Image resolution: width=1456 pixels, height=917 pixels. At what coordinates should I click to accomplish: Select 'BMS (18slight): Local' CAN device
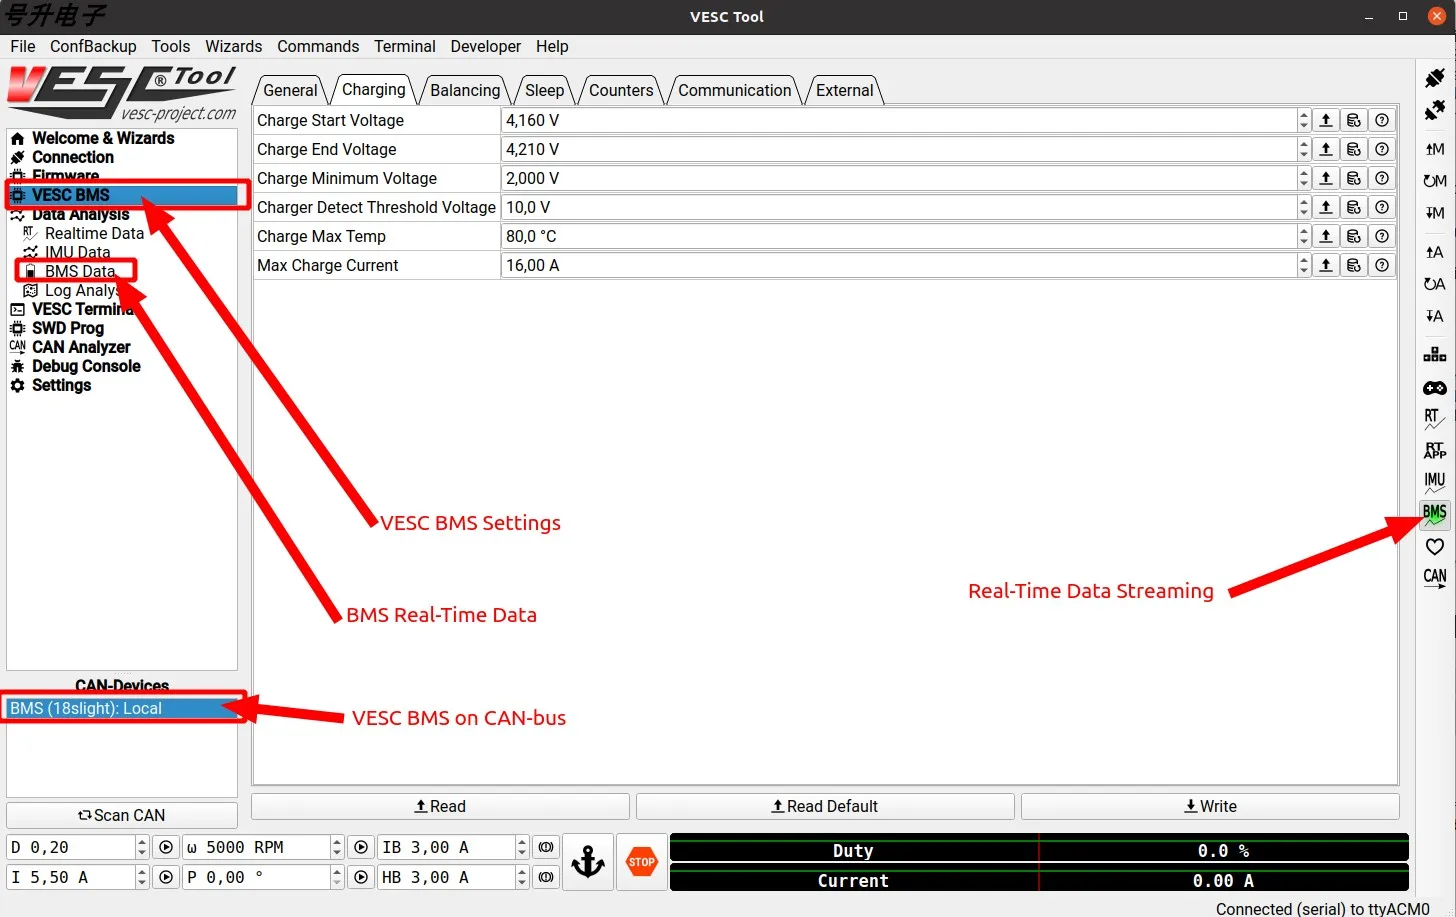point(122,708)
